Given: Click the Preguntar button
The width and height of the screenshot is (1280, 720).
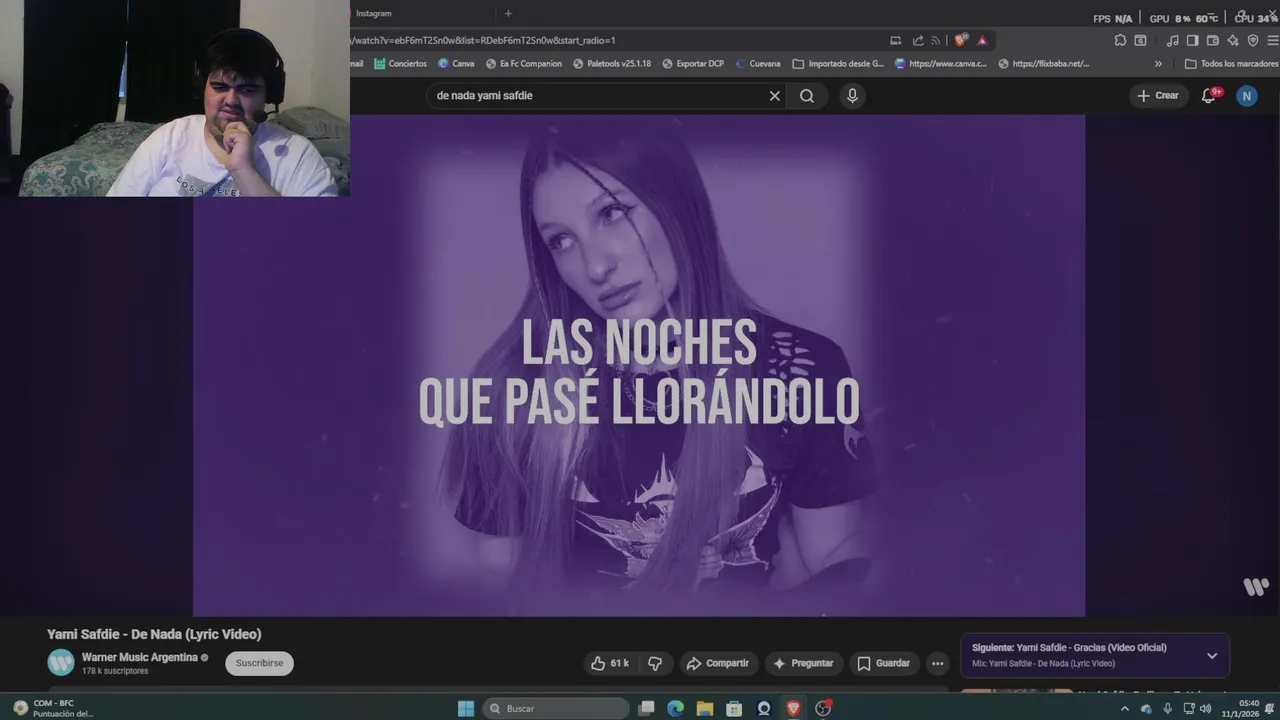Looking at the screenshot, I should 803,663.
